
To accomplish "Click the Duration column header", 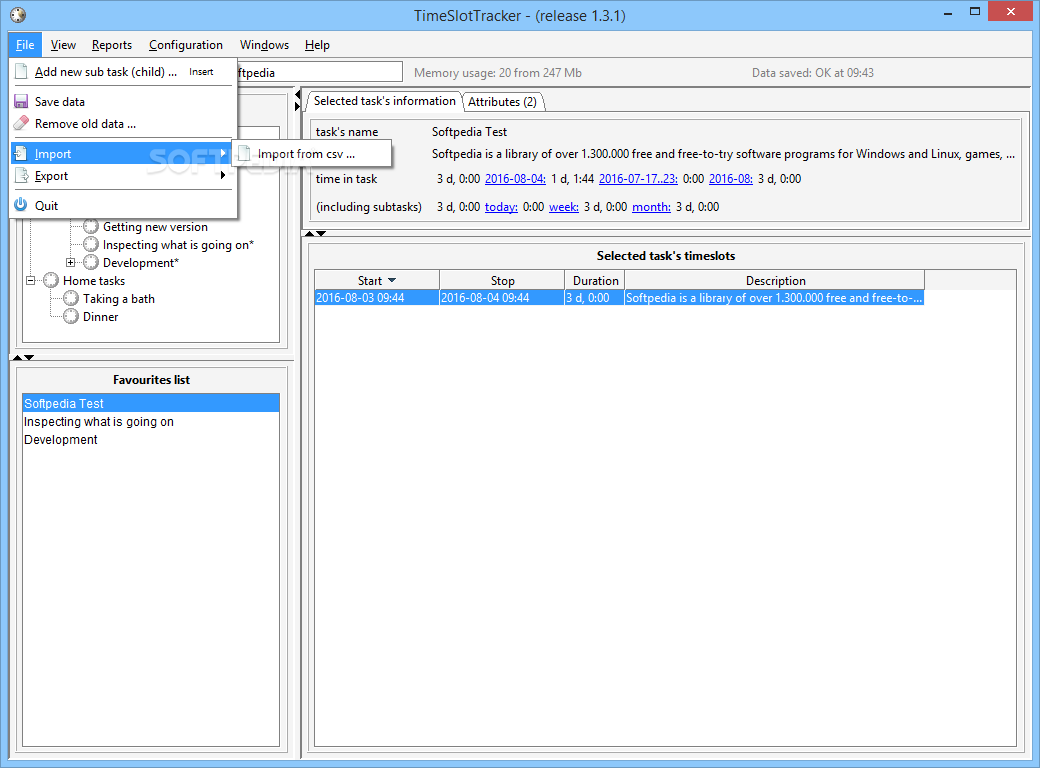I will 595,281.
